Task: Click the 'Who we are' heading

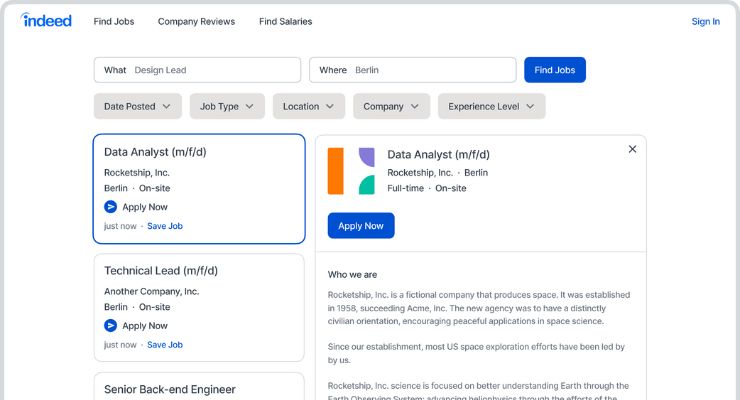Action: [352, 275]
